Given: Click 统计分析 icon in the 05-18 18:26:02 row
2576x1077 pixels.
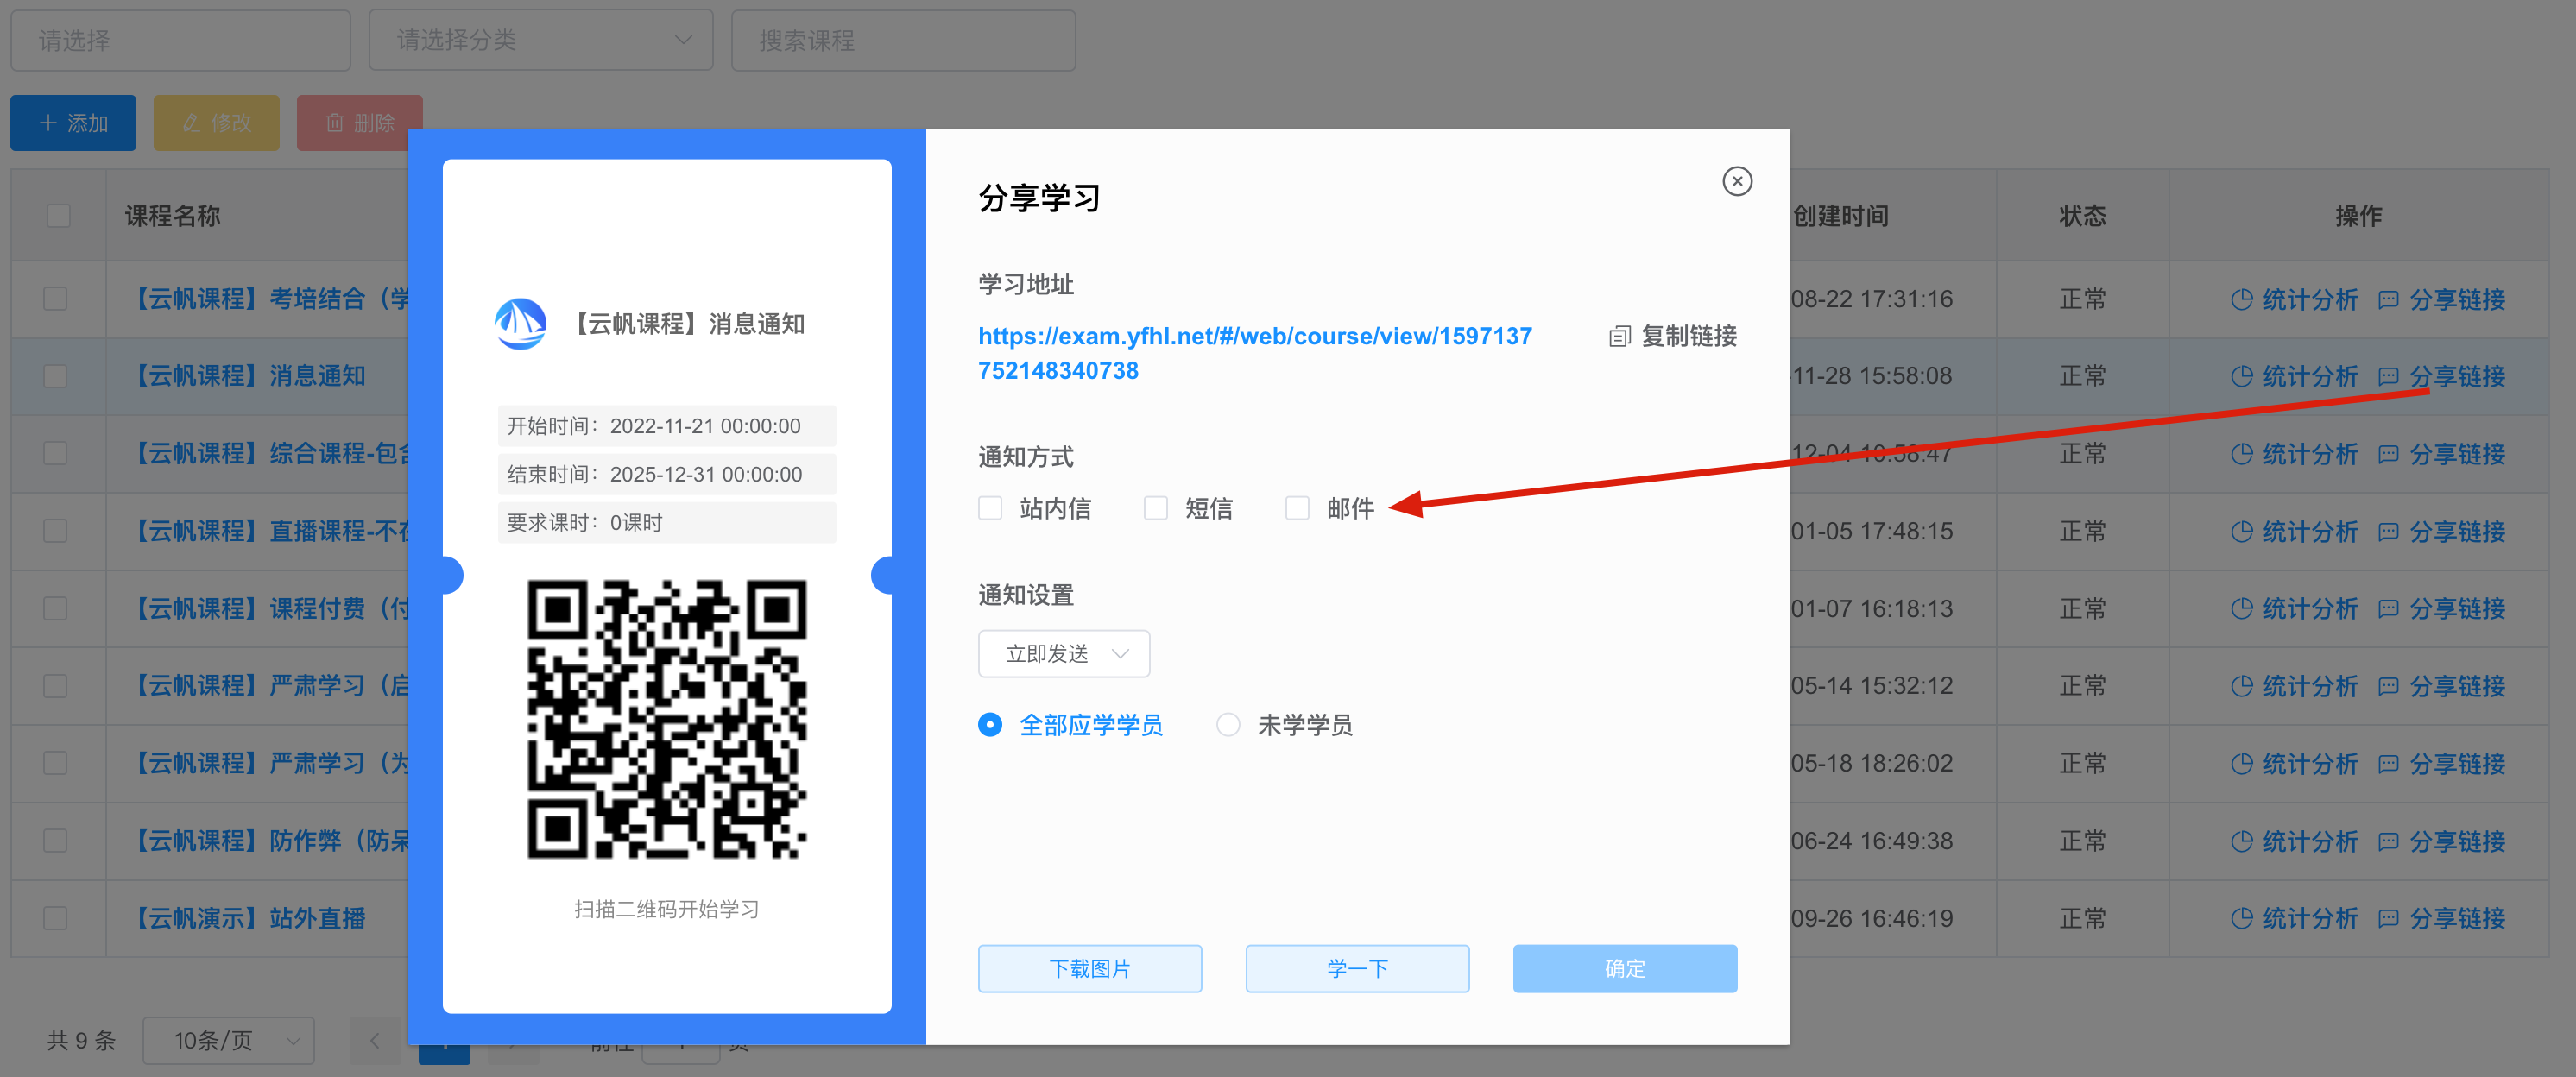Looking at the screenshot, I should [x=2242, y=763].
